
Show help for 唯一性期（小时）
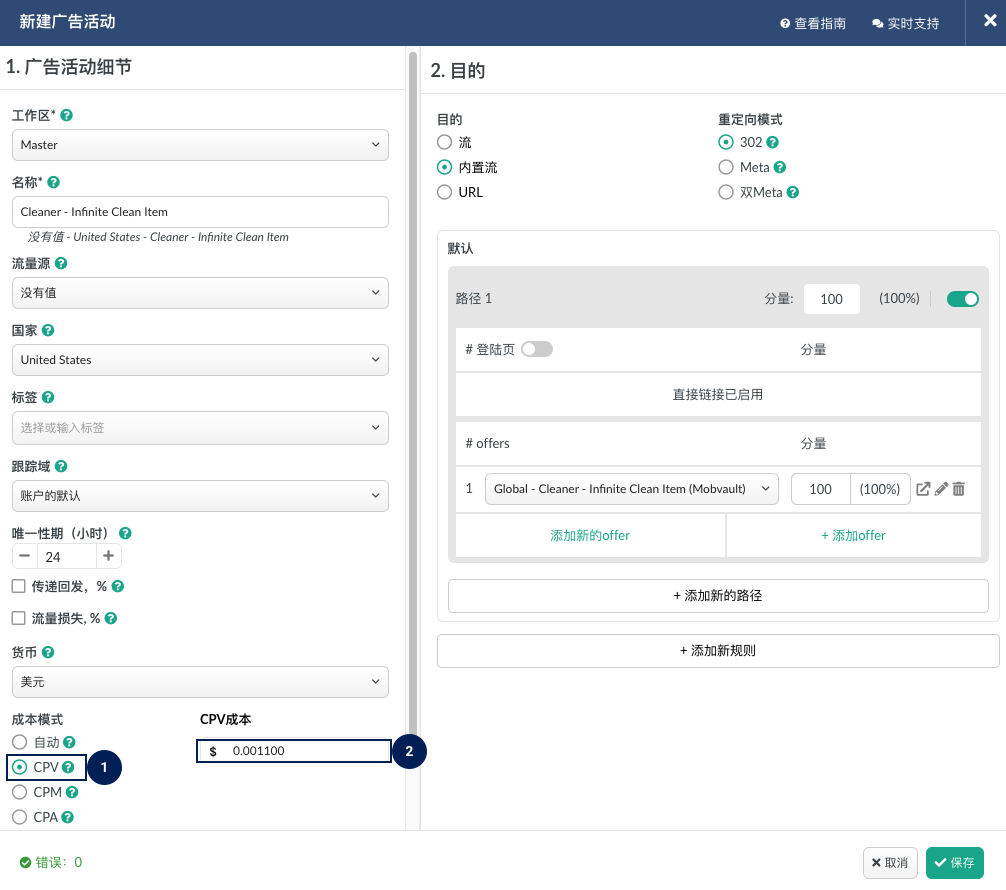point(126,533)
